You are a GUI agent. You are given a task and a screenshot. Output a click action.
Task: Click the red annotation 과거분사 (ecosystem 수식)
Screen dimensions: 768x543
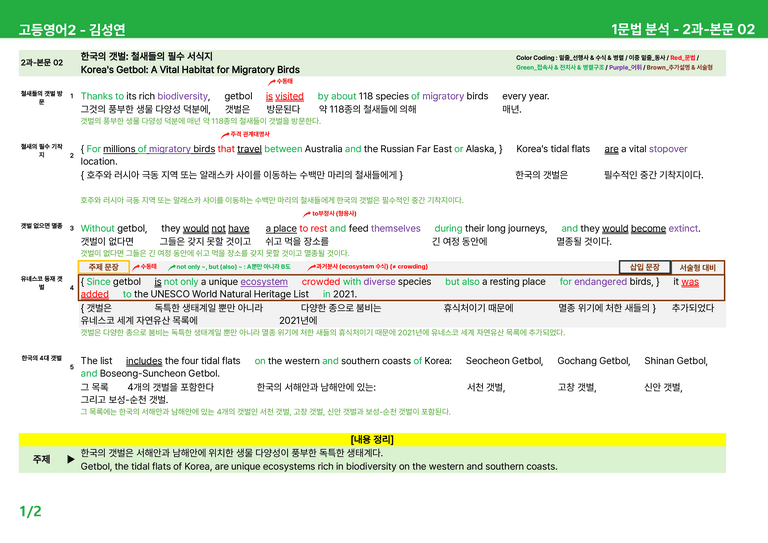371,267
